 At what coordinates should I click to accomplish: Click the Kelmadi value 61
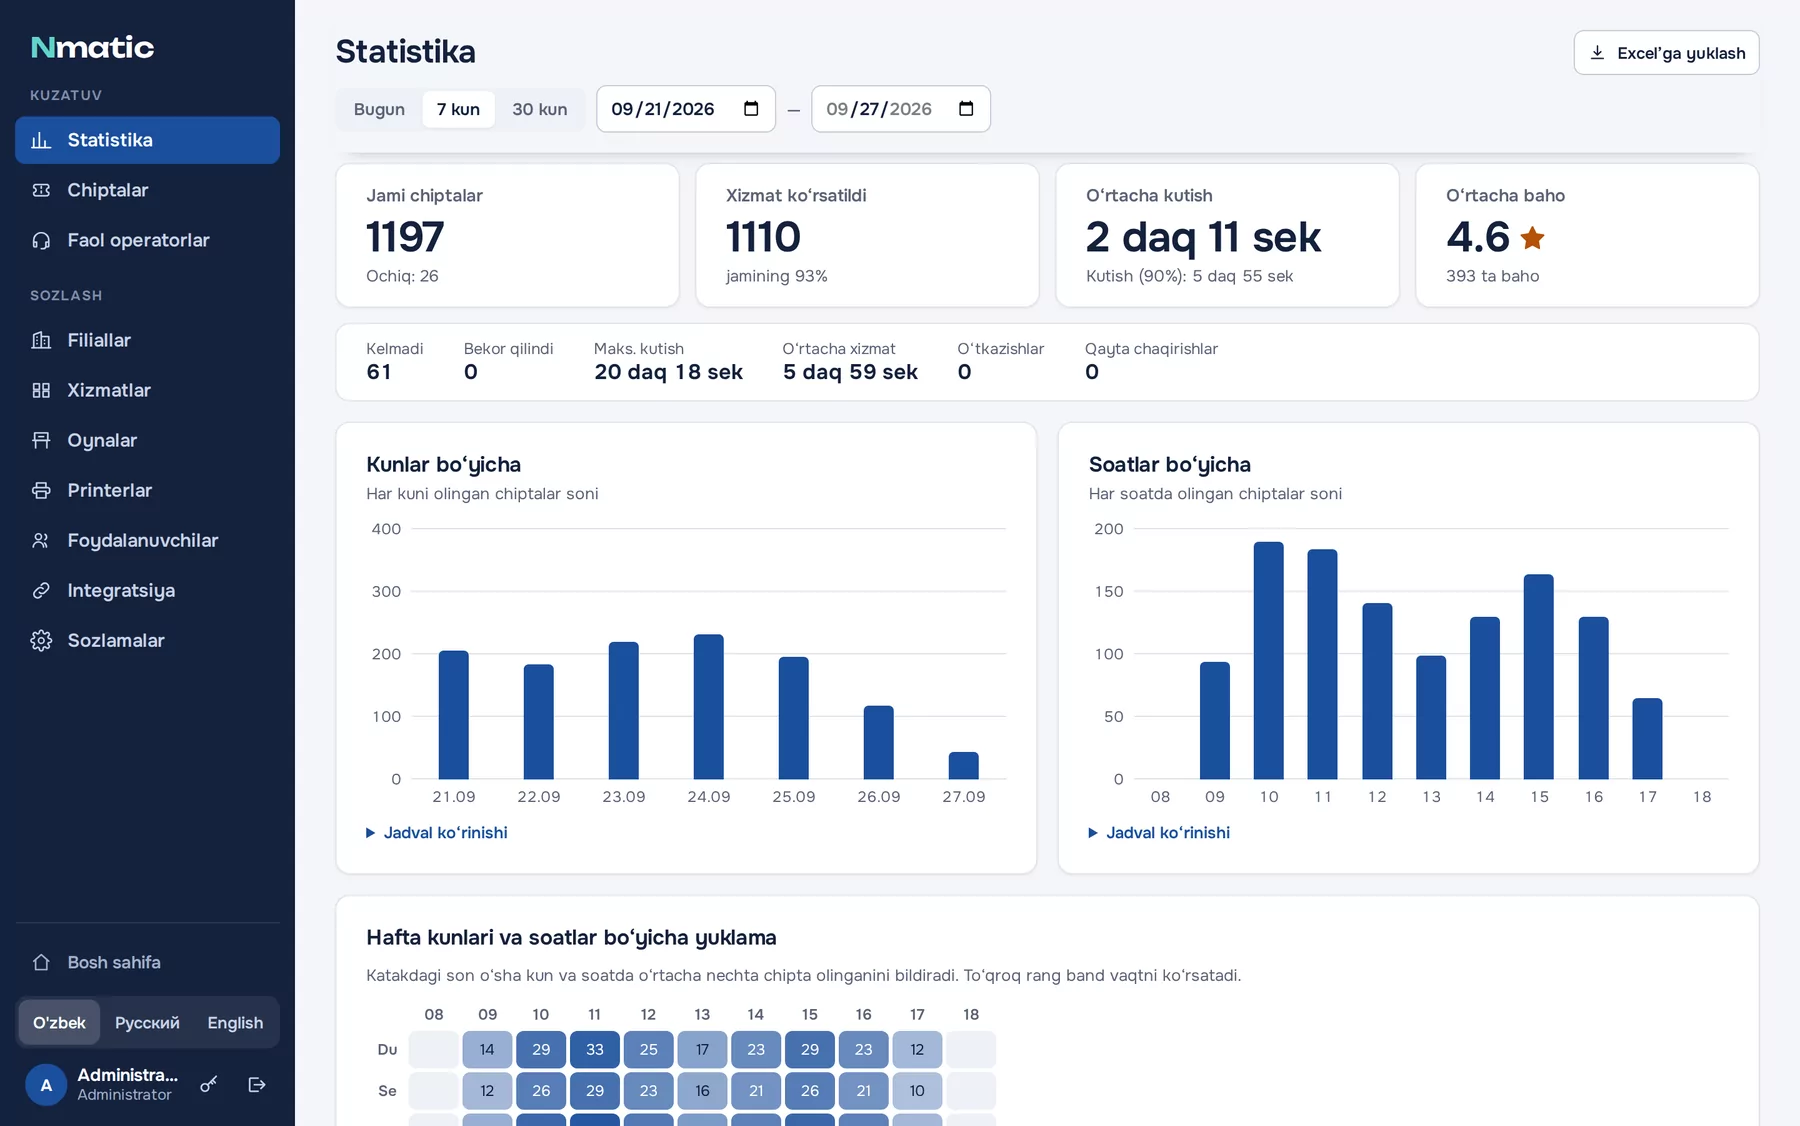(379, 372)
